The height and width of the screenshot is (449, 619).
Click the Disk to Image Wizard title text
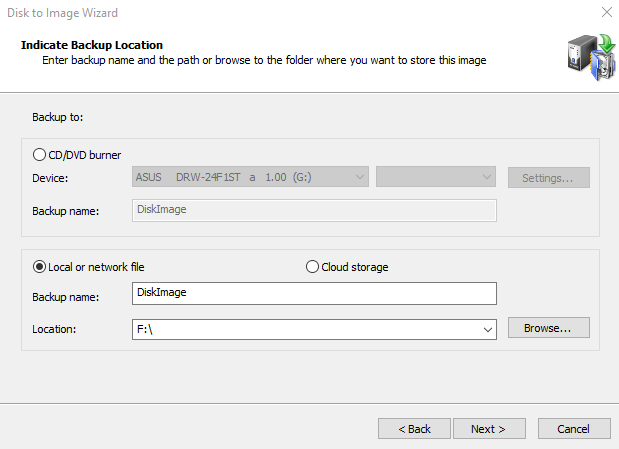click(62, 13)
